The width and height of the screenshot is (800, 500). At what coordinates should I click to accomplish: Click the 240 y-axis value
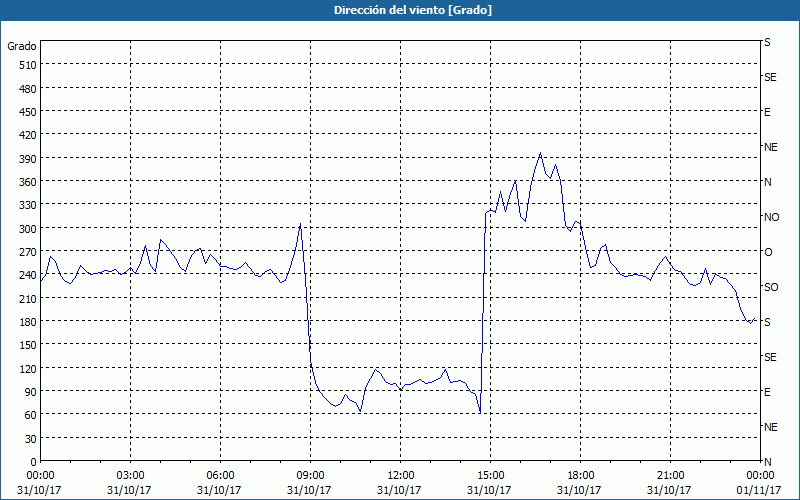click(x=28, y=274)
